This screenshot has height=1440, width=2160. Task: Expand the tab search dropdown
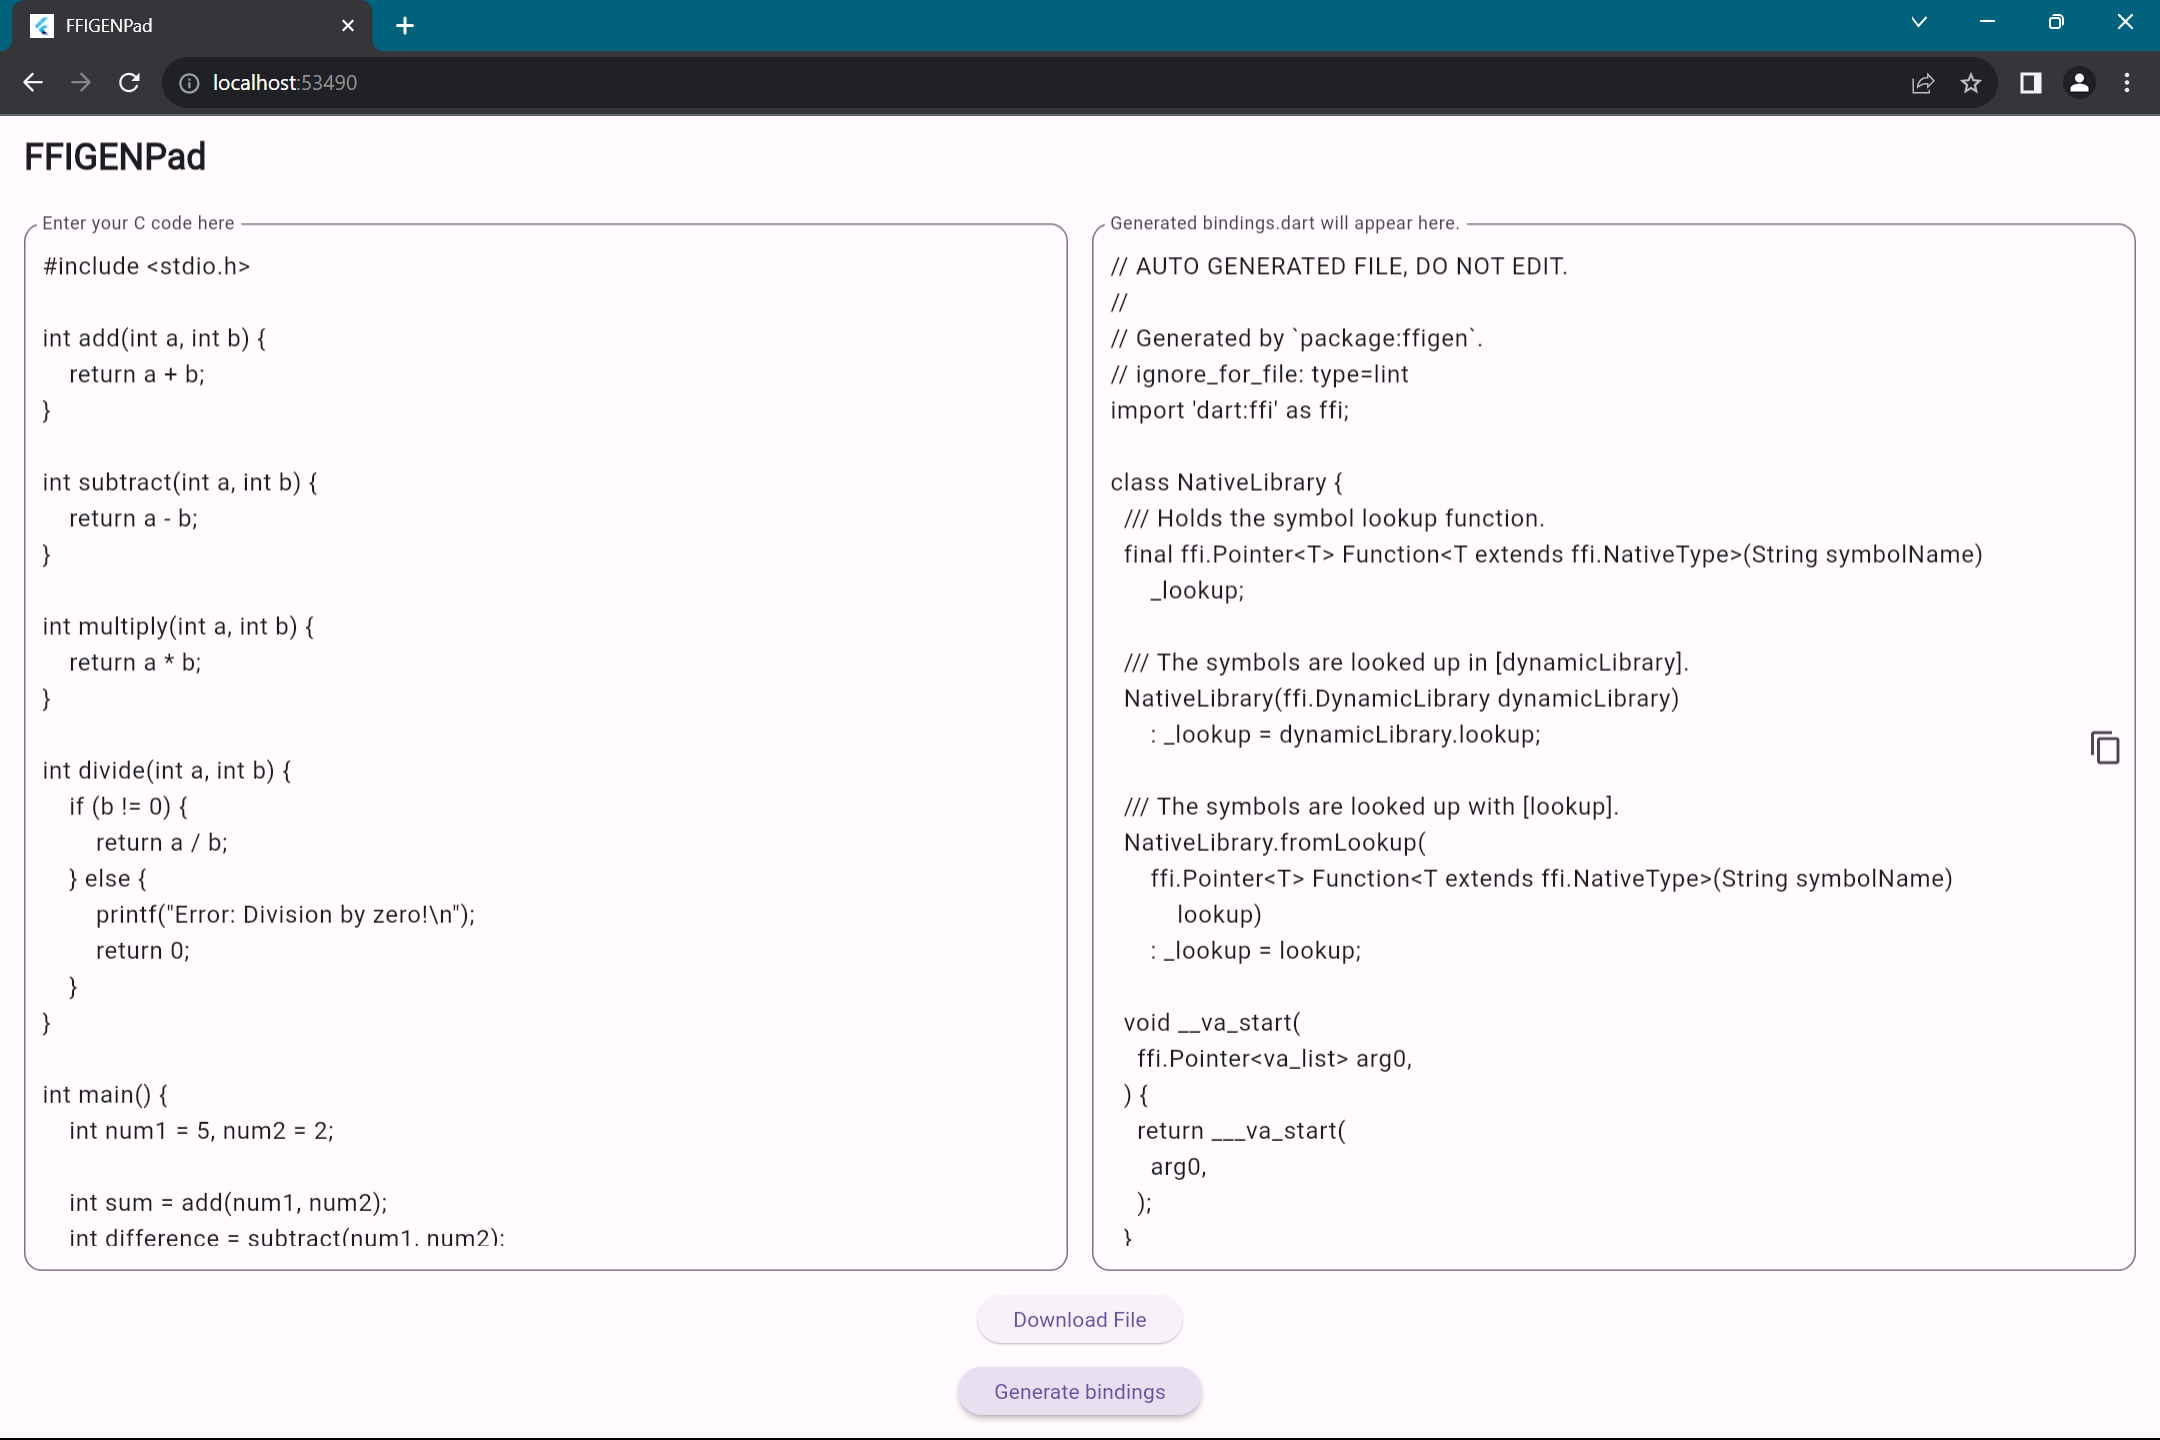pyautogui.click(x=1918, y=22)
